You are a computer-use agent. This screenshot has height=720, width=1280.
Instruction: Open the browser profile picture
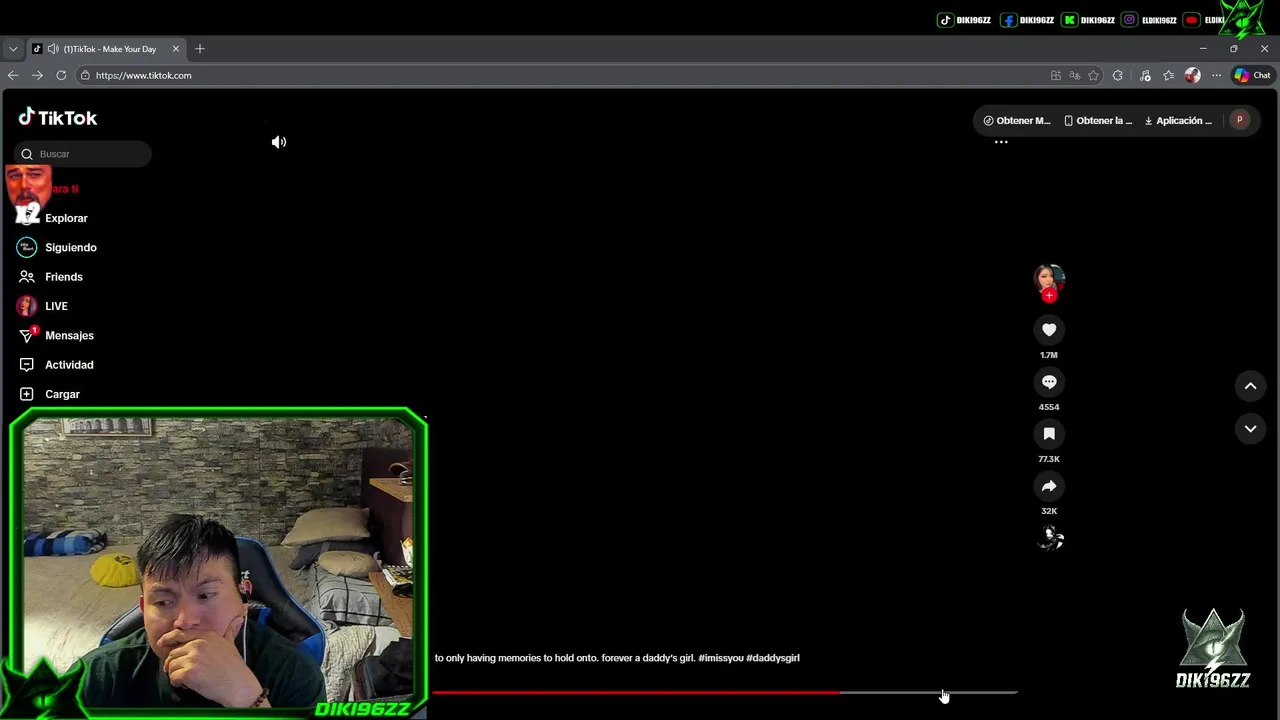[1192, 75]
